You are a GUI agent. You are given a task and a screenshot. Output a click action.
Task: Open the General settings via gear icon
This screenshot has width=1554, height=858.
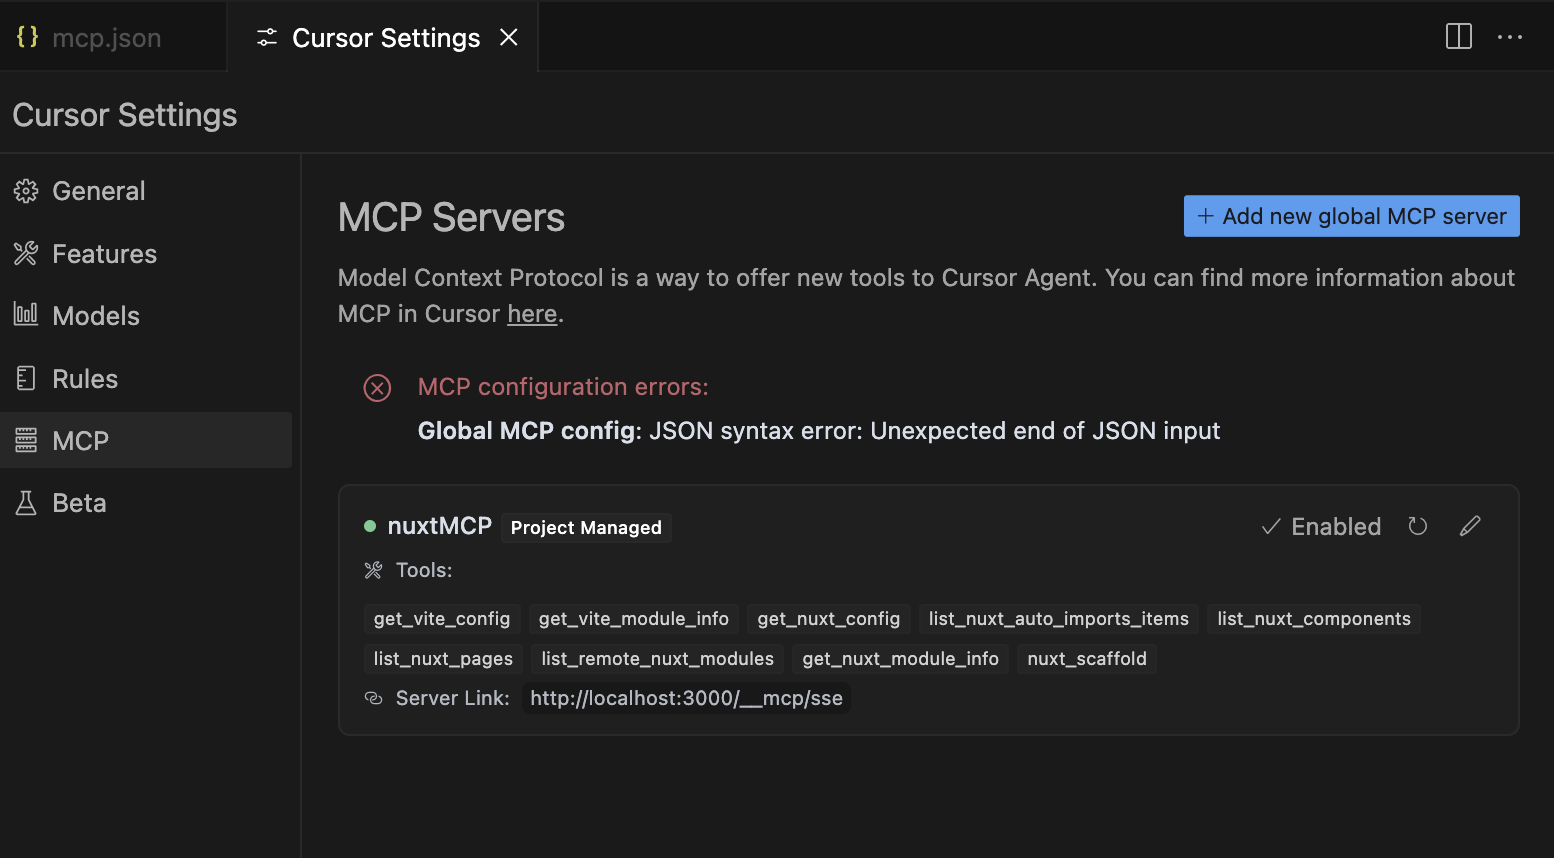27,190
